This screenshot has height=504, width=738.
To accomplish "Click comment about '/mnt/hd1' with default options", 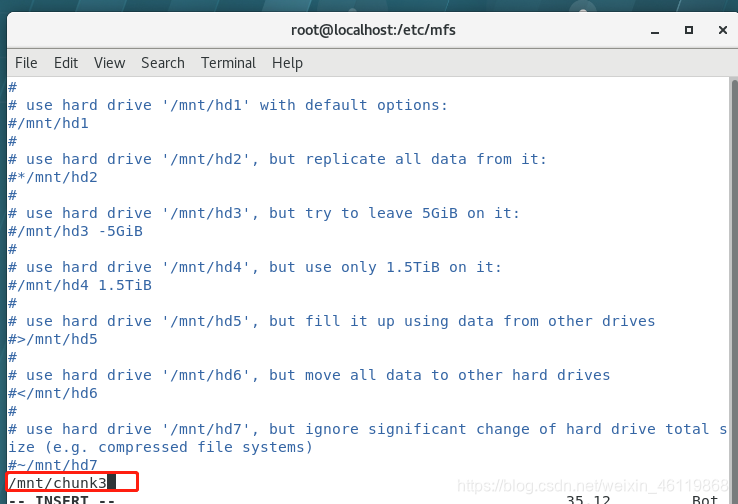I will 228,105.
